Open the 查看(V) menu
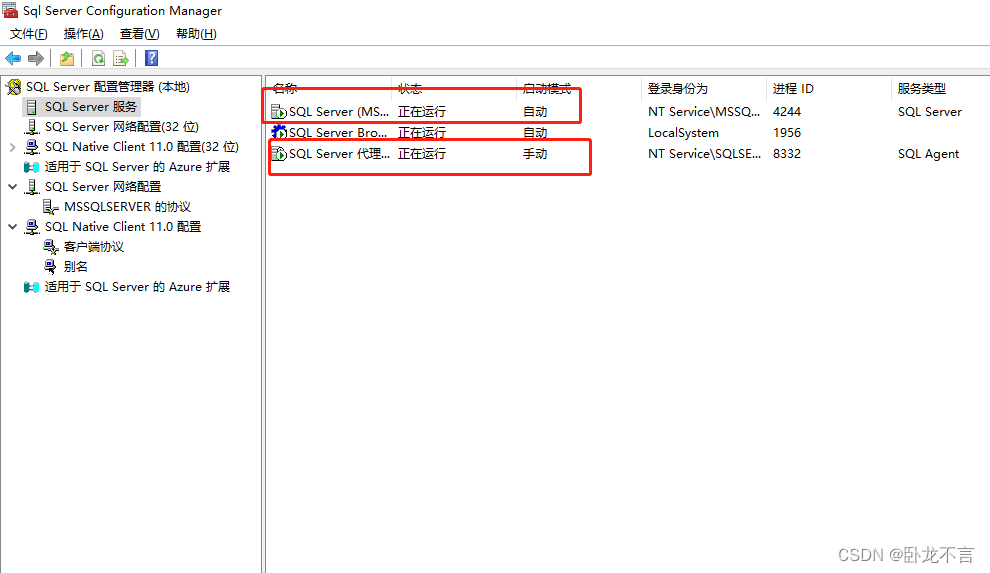The image size is (990, 573). pyautogui.click(x=140, y=34)
